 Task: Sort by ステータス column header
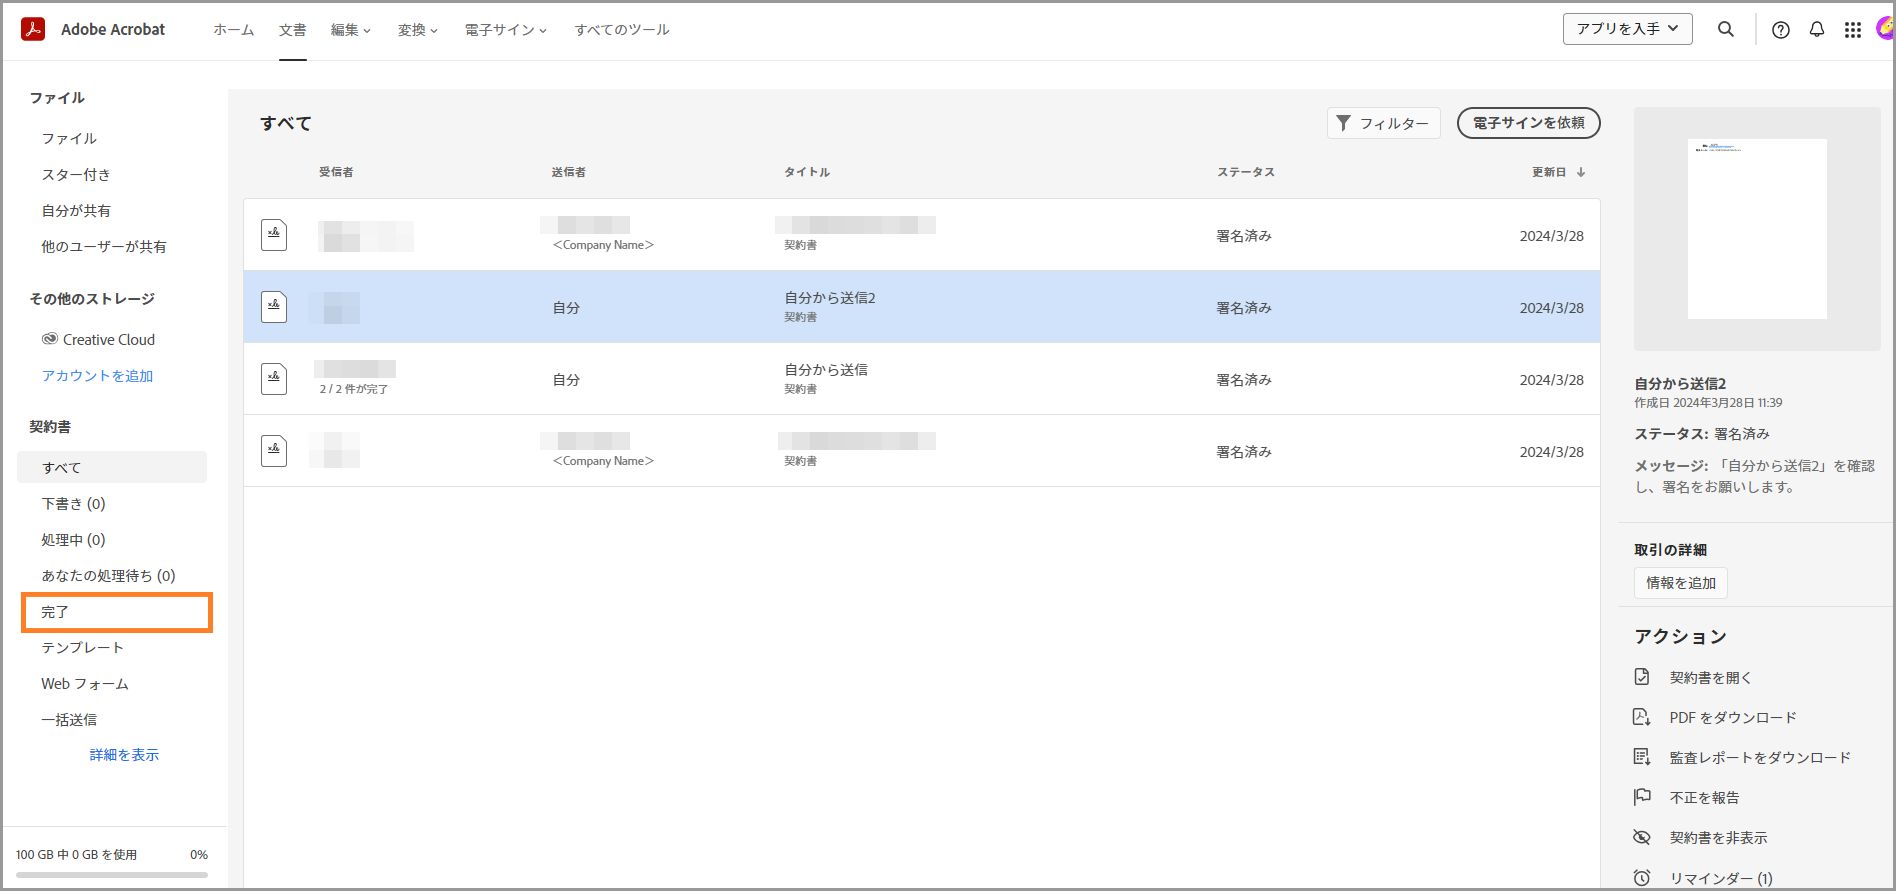(x=1246, y=172)
